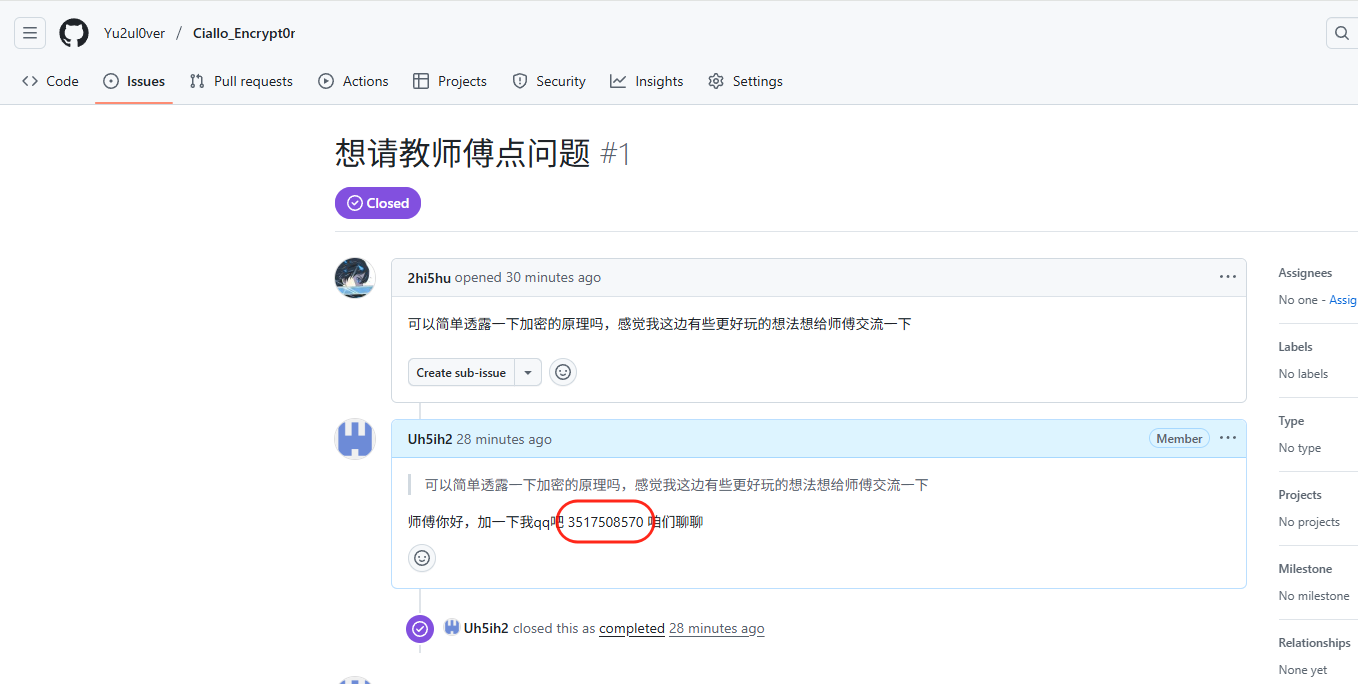Open three-dot menu on 2hi5hu's comment

tap(1227, 277)
